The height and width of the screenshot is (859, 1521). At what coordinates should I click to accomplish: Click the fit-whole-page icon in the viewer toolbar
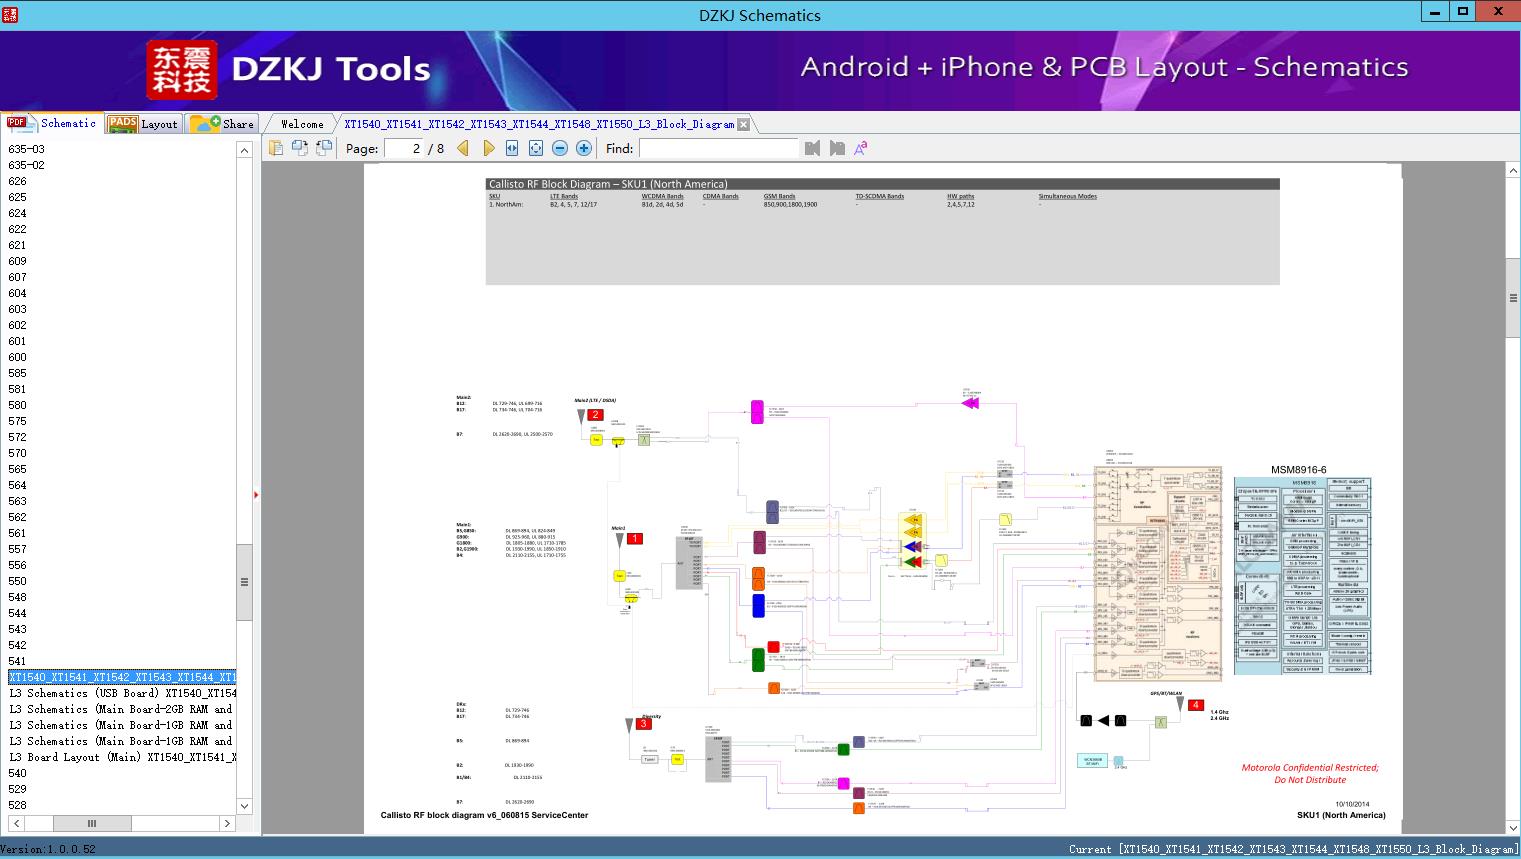coord(536,148)
